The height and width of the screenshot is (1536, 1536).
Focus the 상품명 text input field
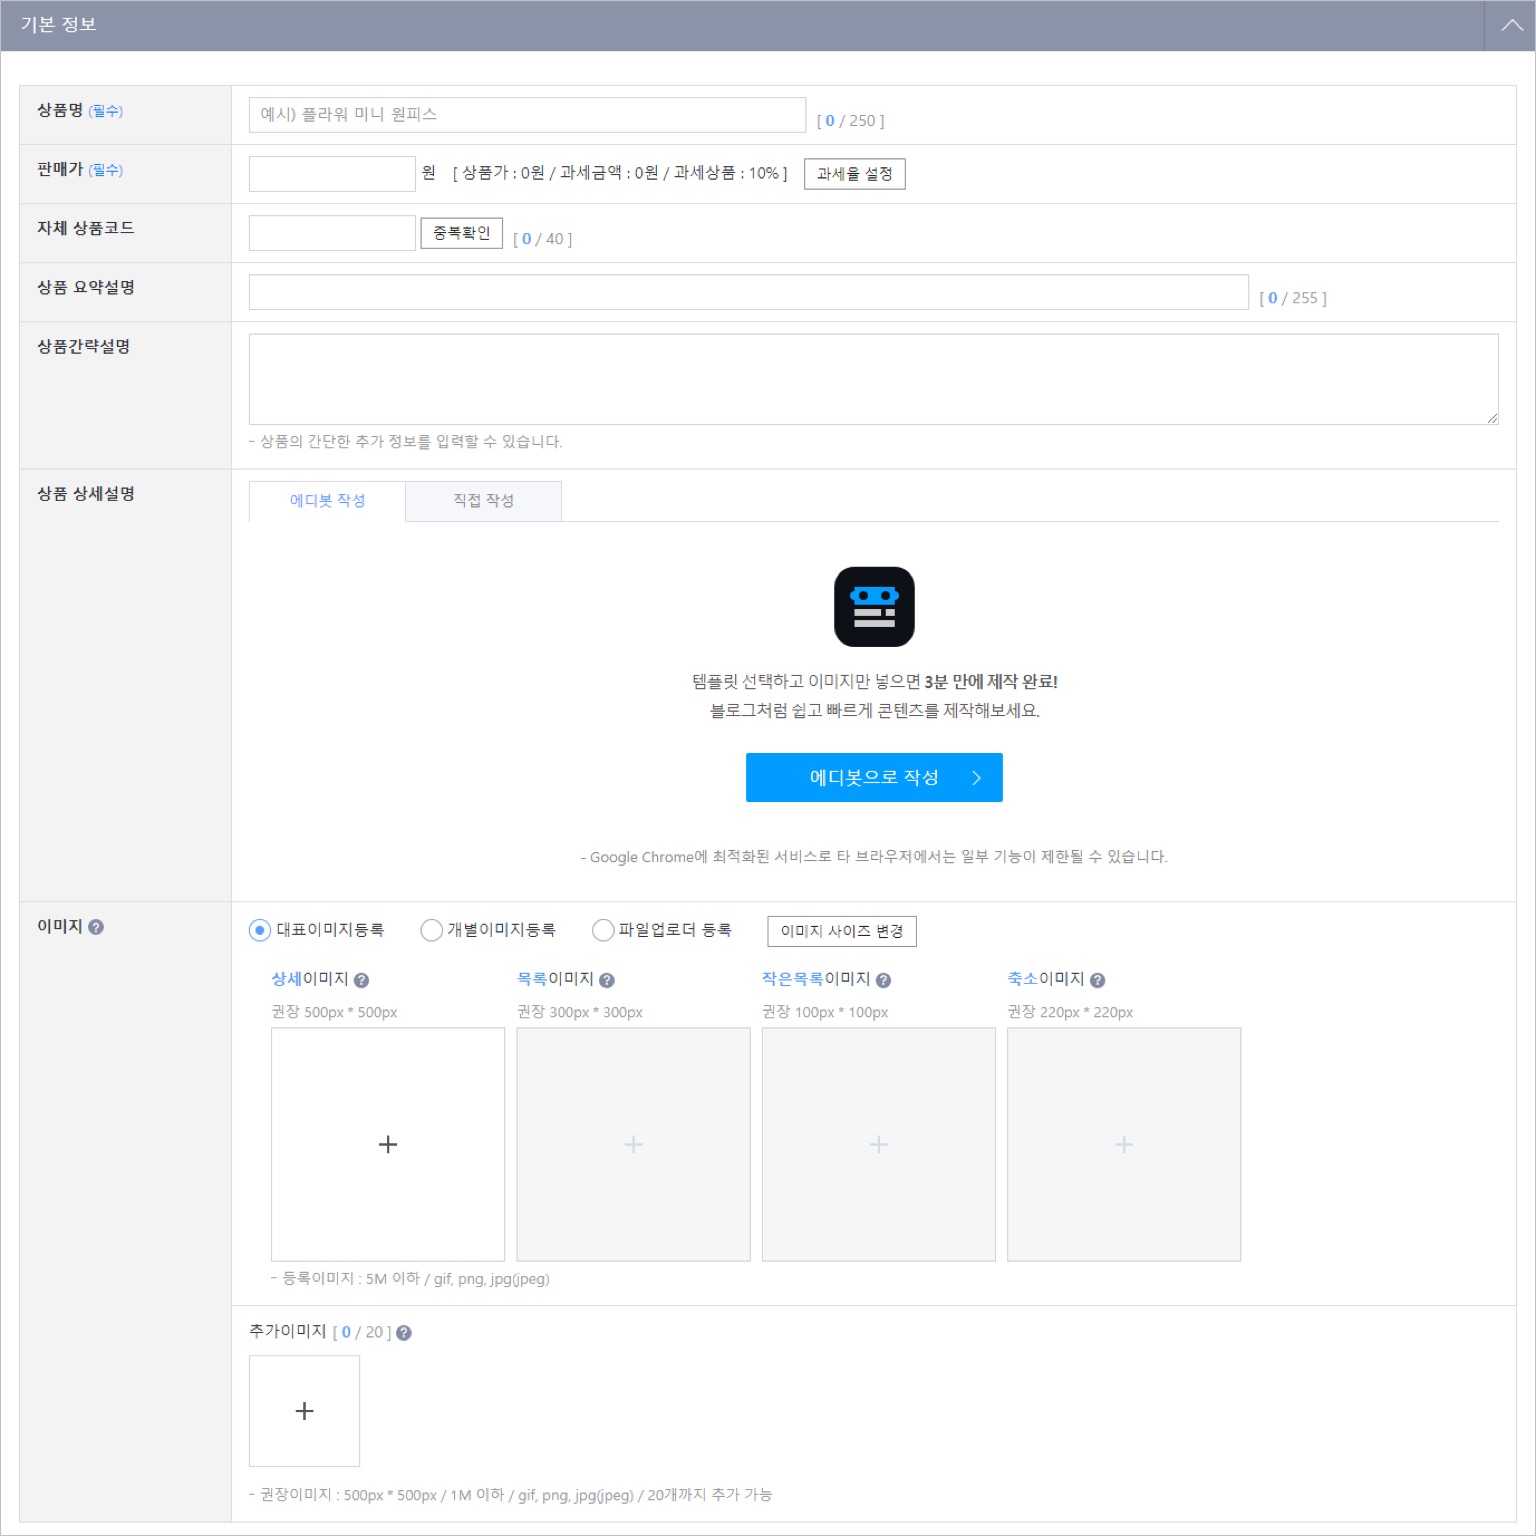coord(527,115)
